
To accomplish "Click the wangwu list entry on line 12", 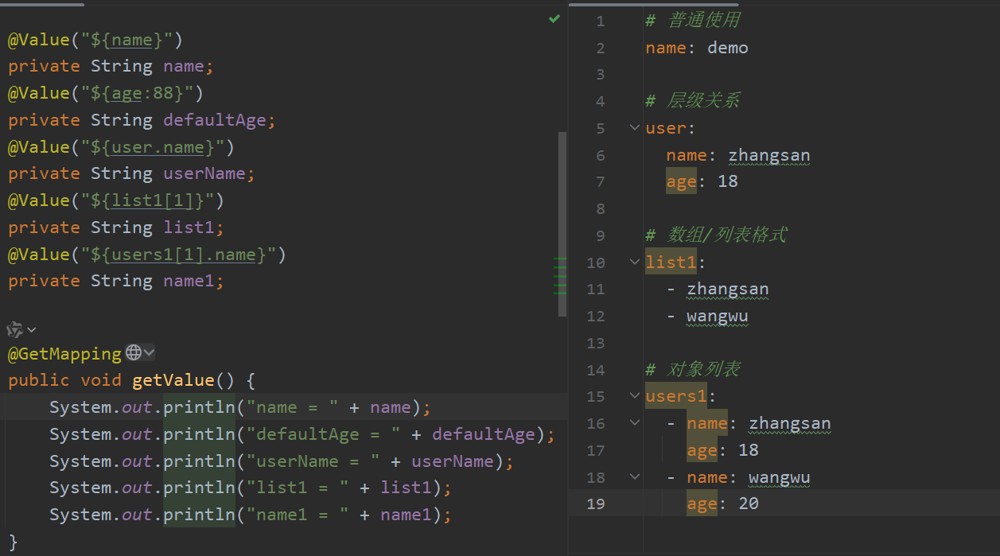I will point(717,316).
